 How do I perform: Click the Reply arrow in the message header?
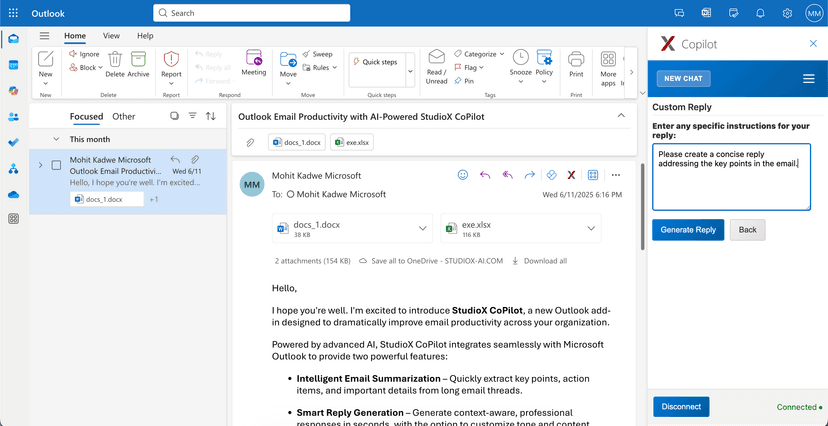pos(485,175)
